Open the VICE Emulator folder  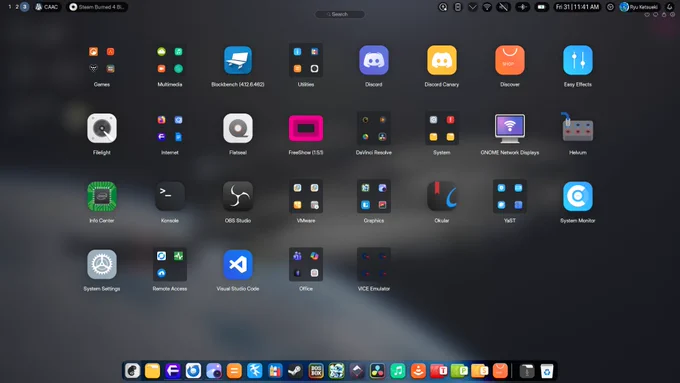374,265
